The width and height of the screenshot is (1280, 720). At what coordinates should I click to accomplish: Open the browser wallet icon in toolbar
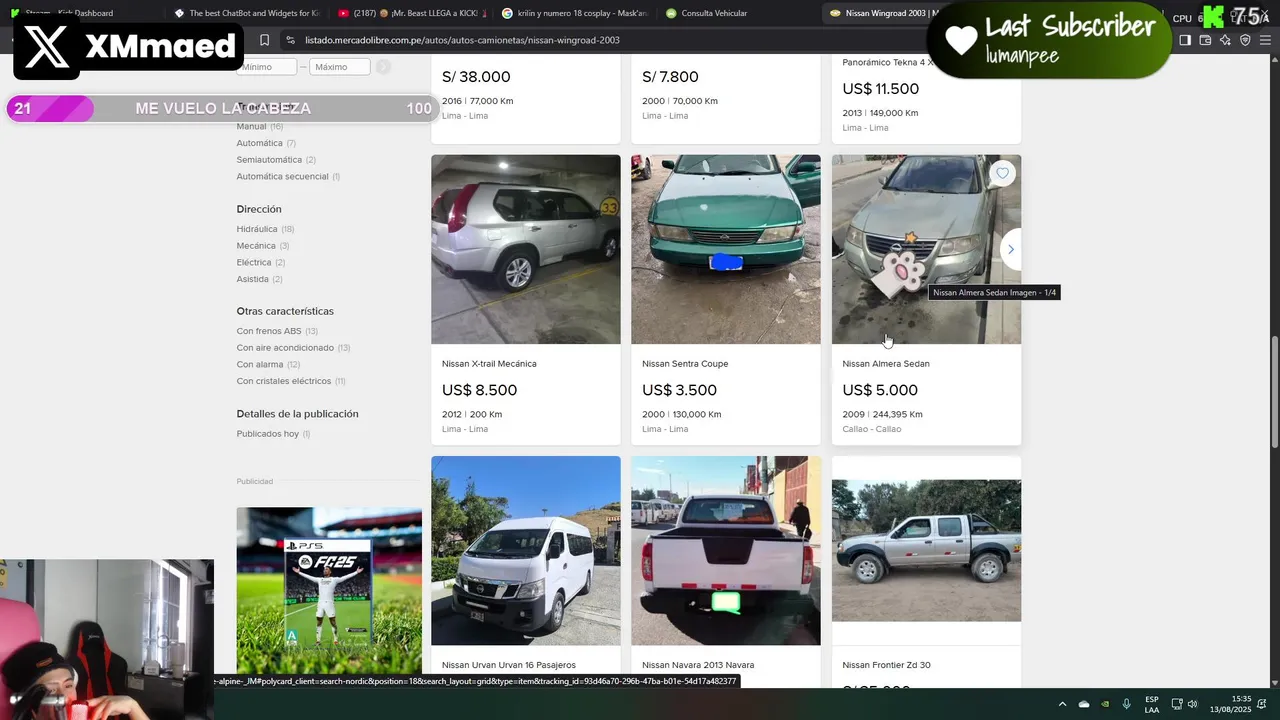point(1205,40)
